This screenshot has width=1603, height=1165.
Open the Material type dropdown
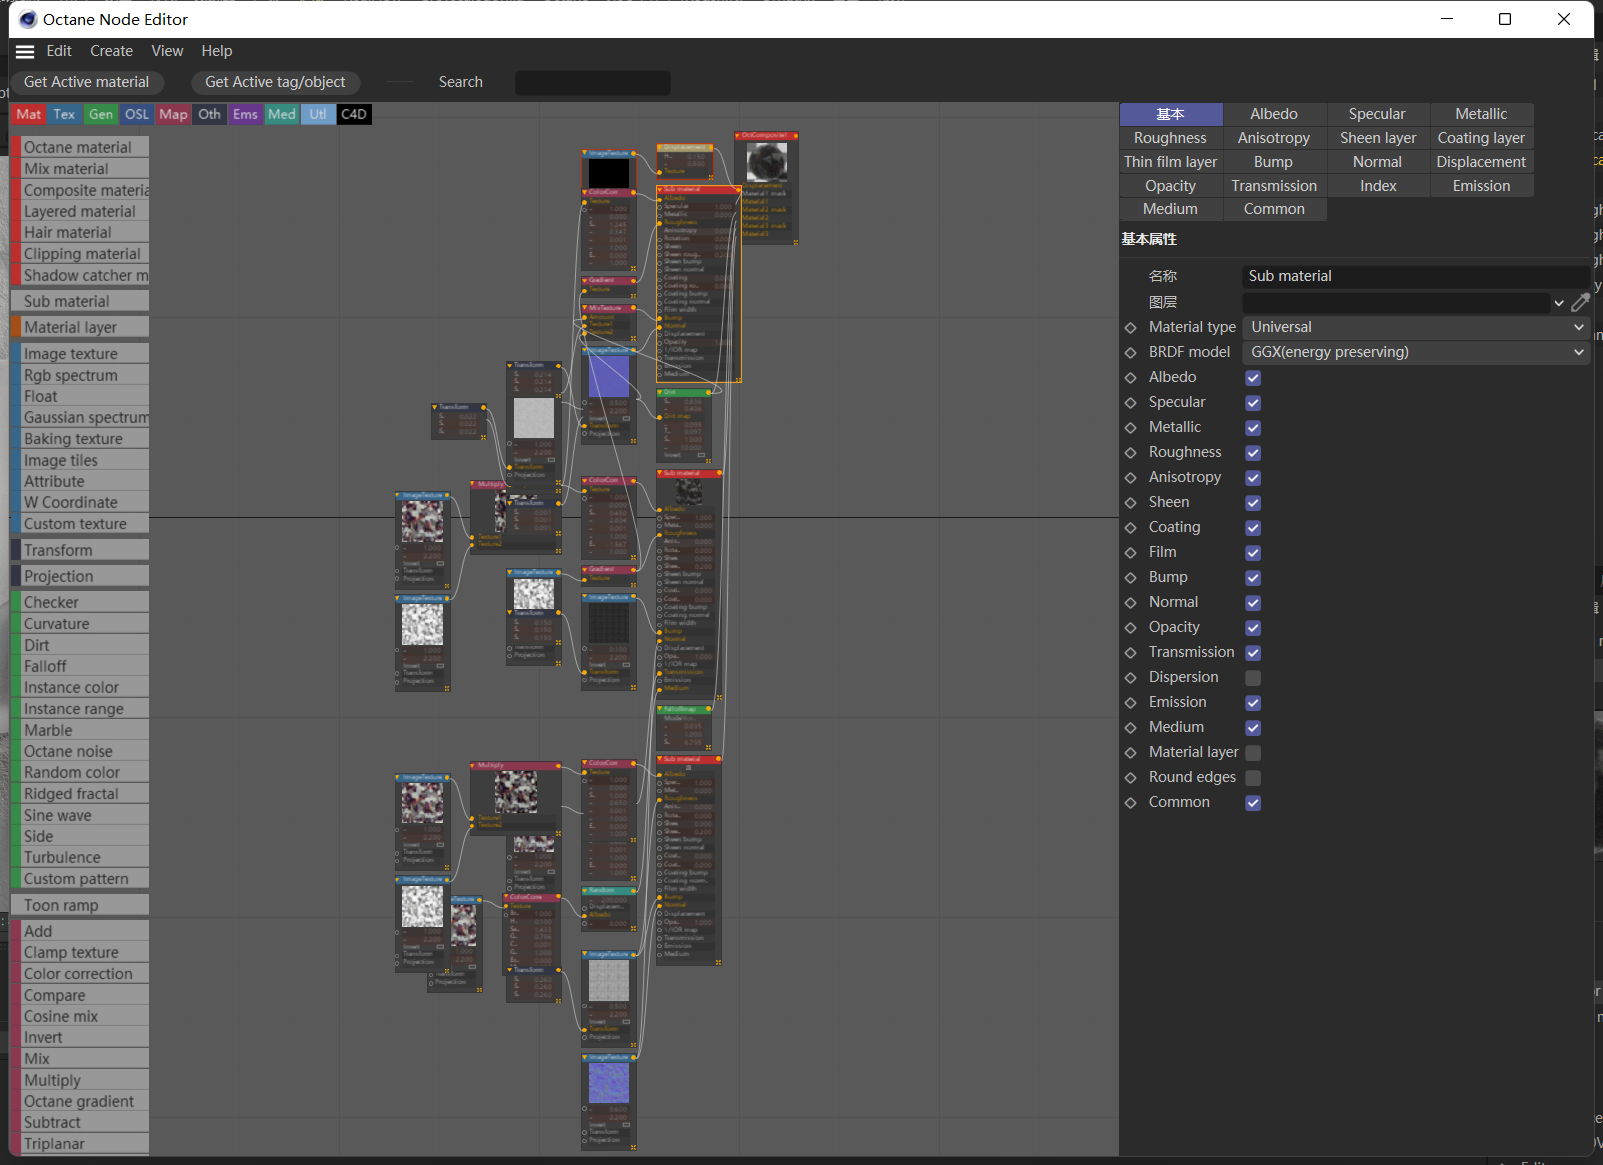point(1415,327)
